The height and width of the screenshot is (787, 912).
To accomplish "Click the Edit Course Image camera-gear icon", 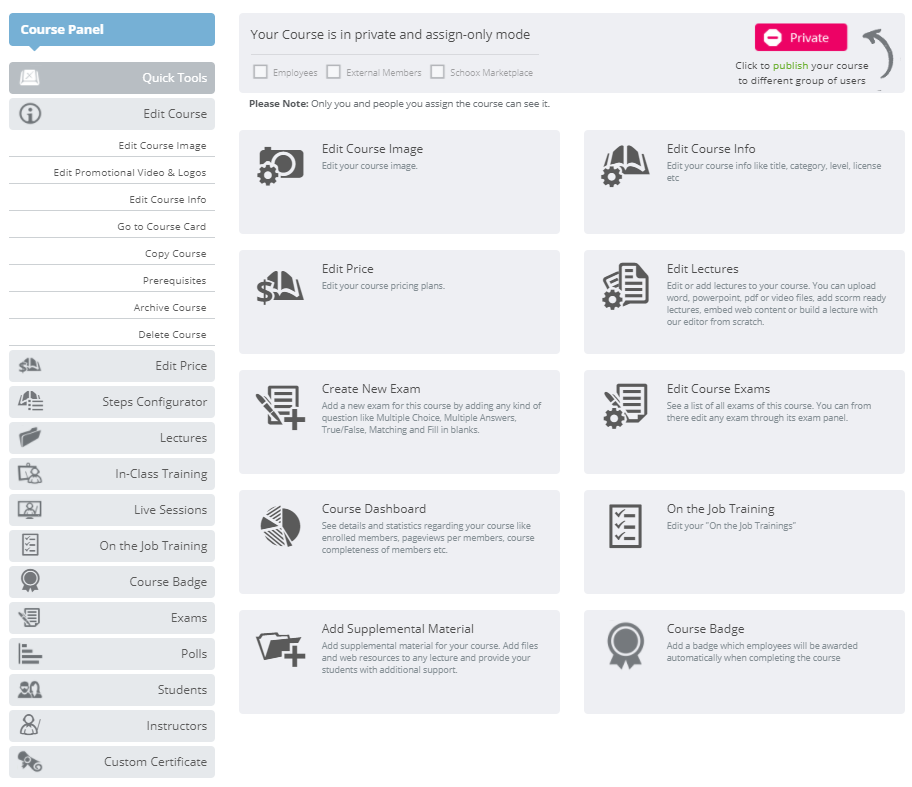I will pos(280,166).
